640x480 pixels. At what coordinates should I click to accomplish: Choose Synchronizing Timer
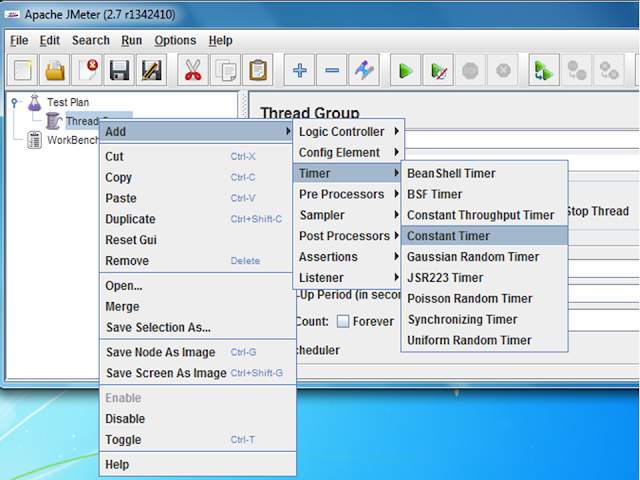pyautogui.click(x=484, y=319)
